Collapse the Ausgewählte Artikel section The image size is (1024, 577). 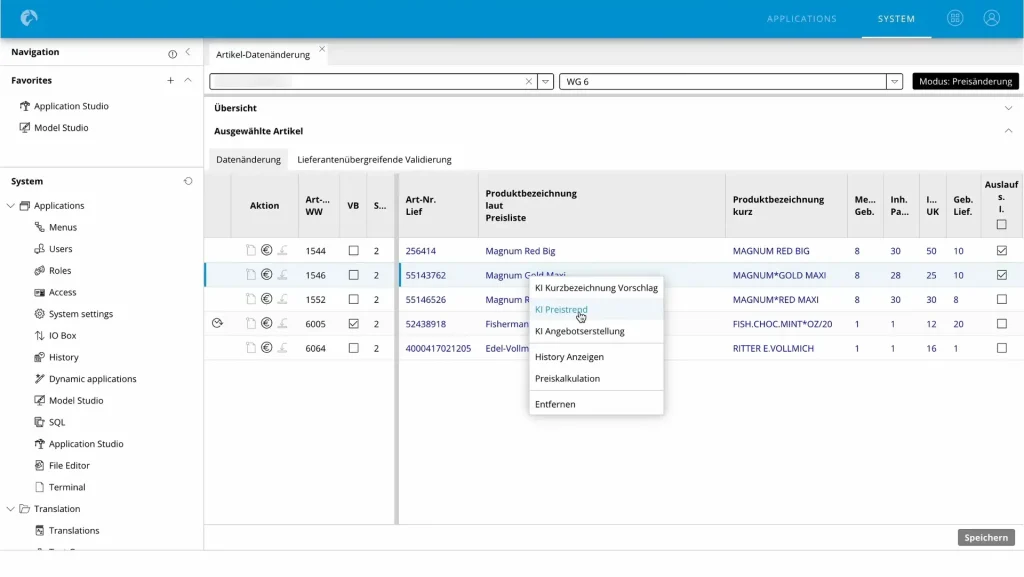1008,131
